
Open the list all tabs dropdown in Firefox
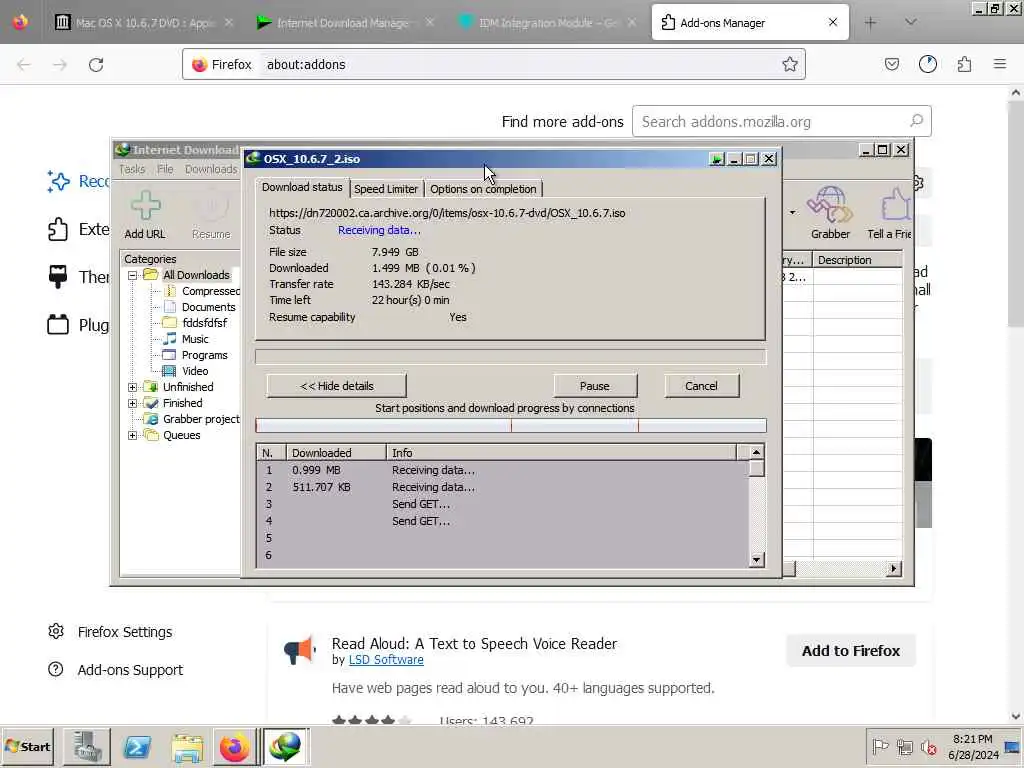[x=910, y=23]
